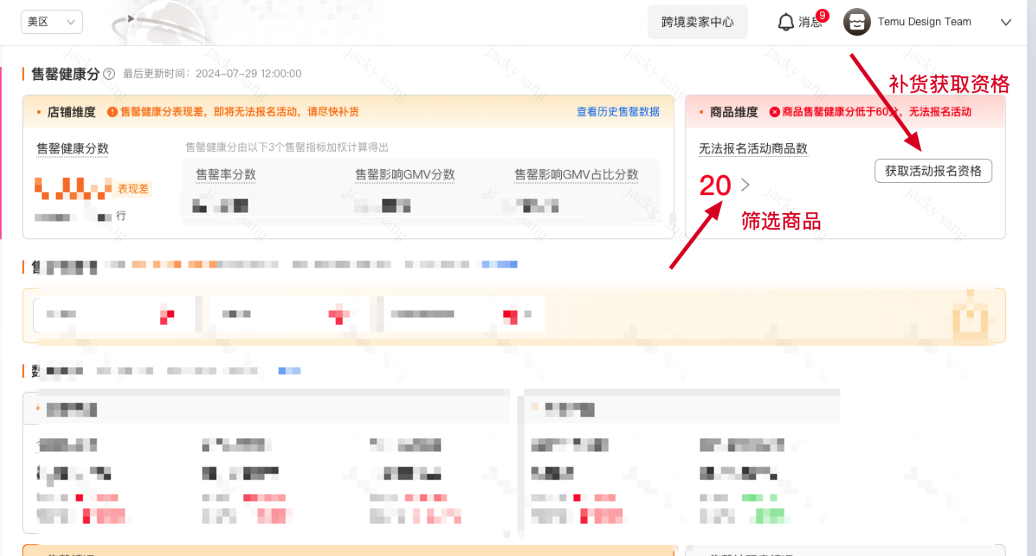Click the help icon beside 售罄健康分
Viewport: 1036px width, 556px height.
click(109, 74)
